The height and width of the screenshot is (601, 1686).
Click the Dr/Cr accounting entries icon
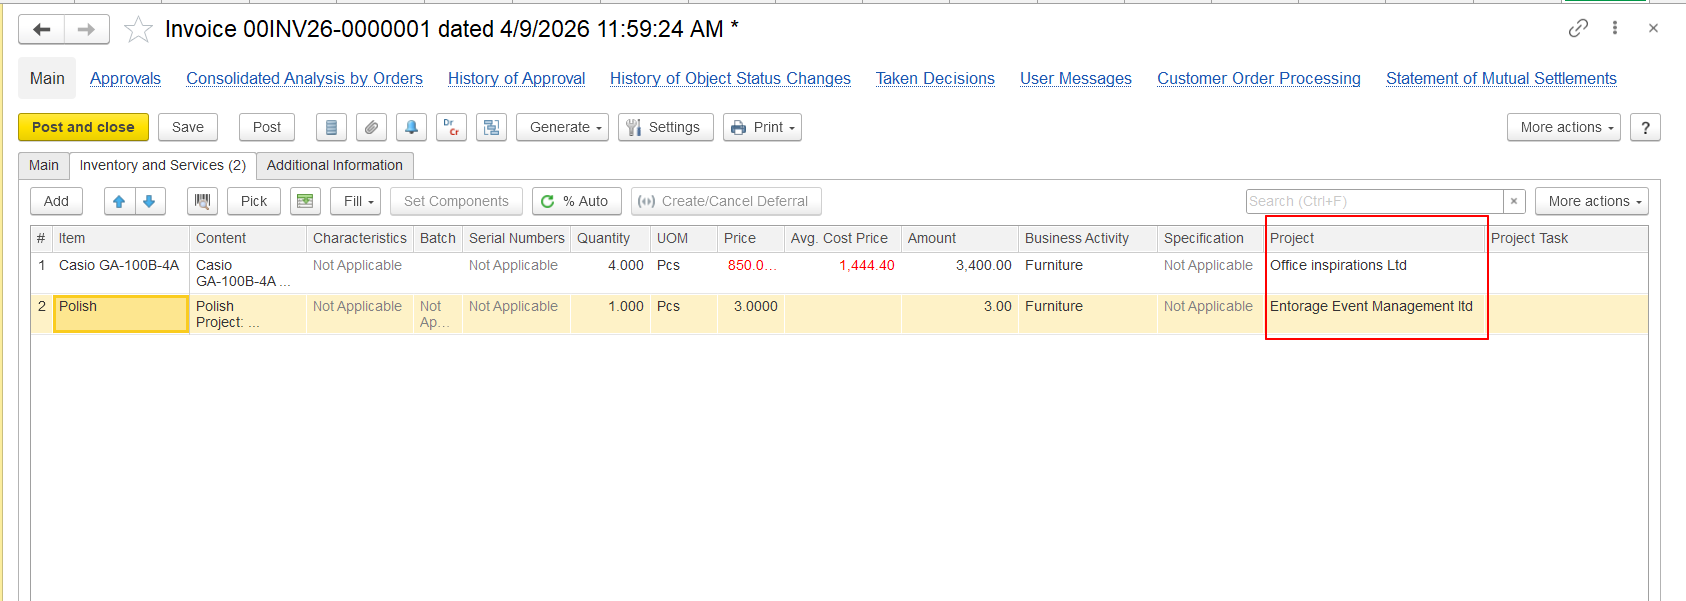pos(451,127)
